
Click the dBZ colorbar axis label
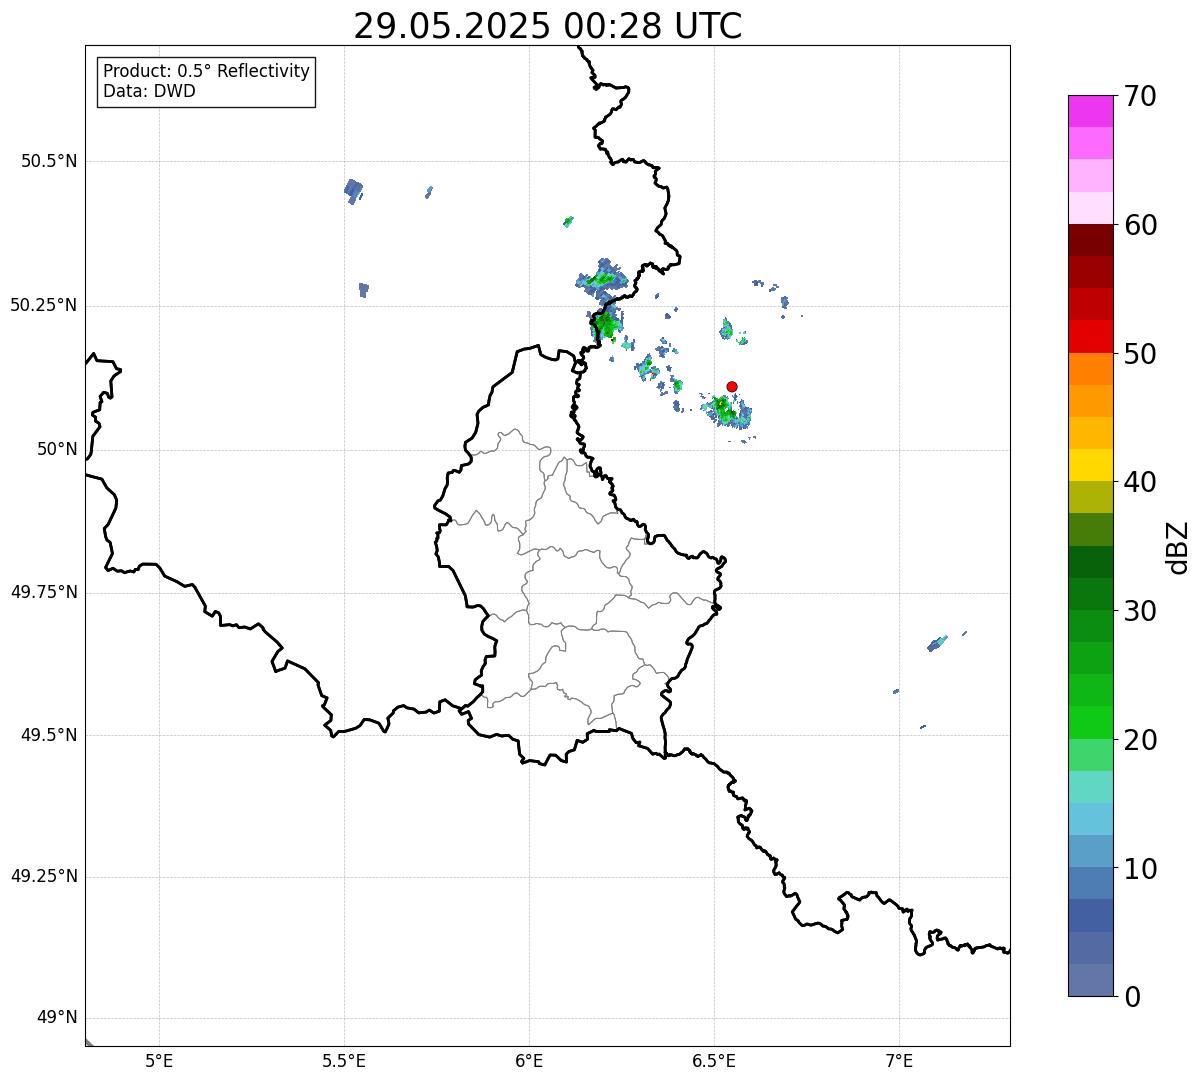click(x=1178, y=547)
